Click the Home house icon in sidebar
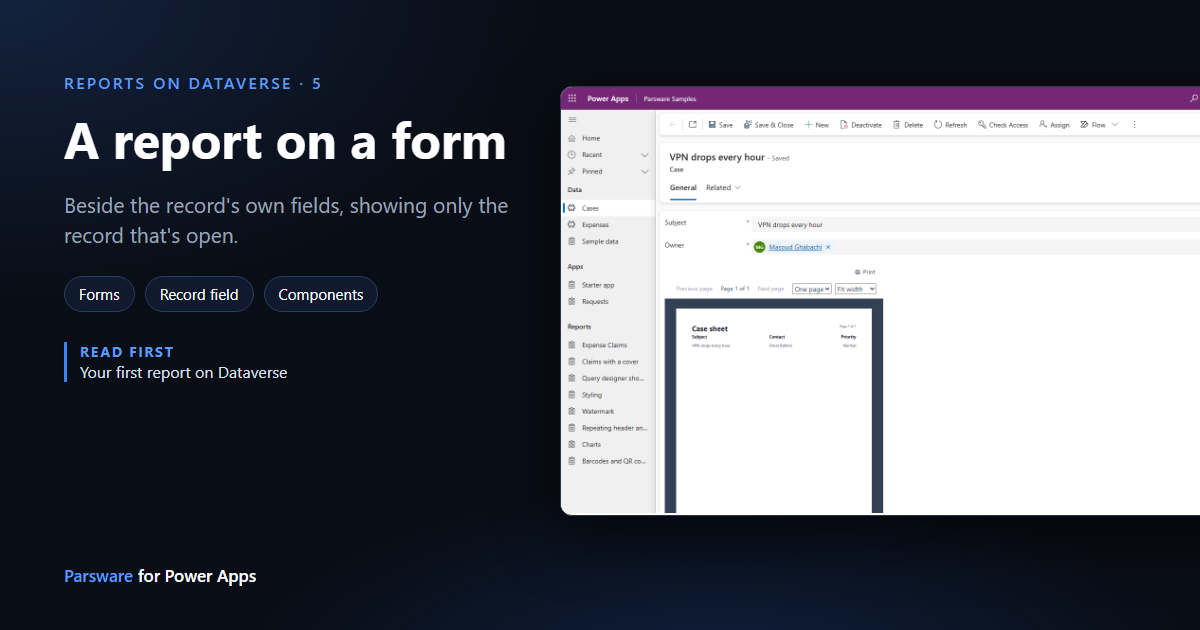The width and height of the screenshot is (1200, 630). click(572, 138)
